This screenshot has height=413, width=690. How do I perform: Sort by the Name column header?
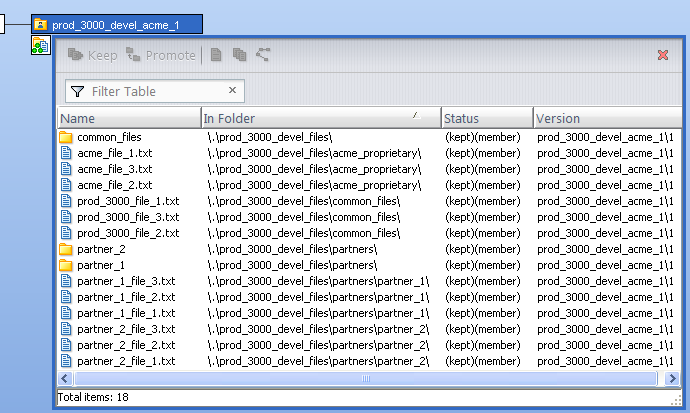(x=128, y=118)
